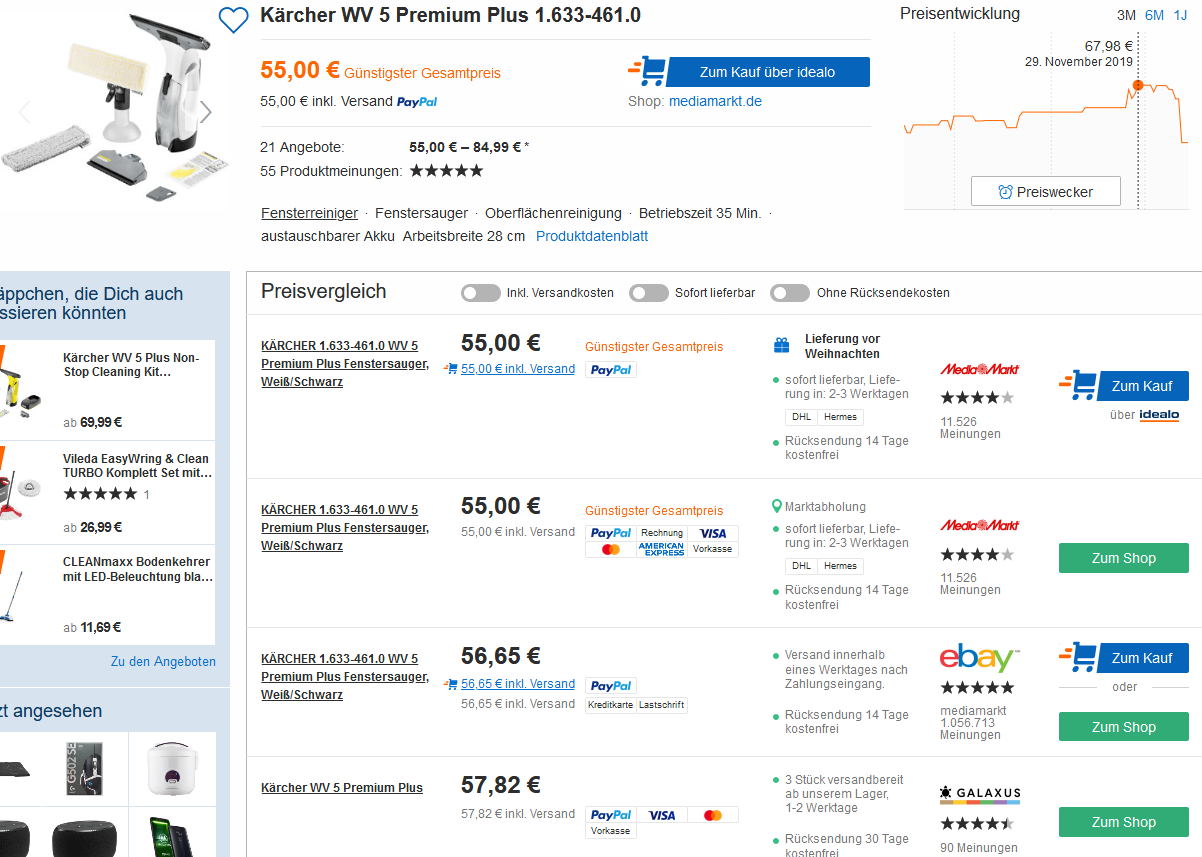The width and height of the screenshot is (1202, 857).
Task: Select the 3M price history range
Action: tap(1126, 15)
